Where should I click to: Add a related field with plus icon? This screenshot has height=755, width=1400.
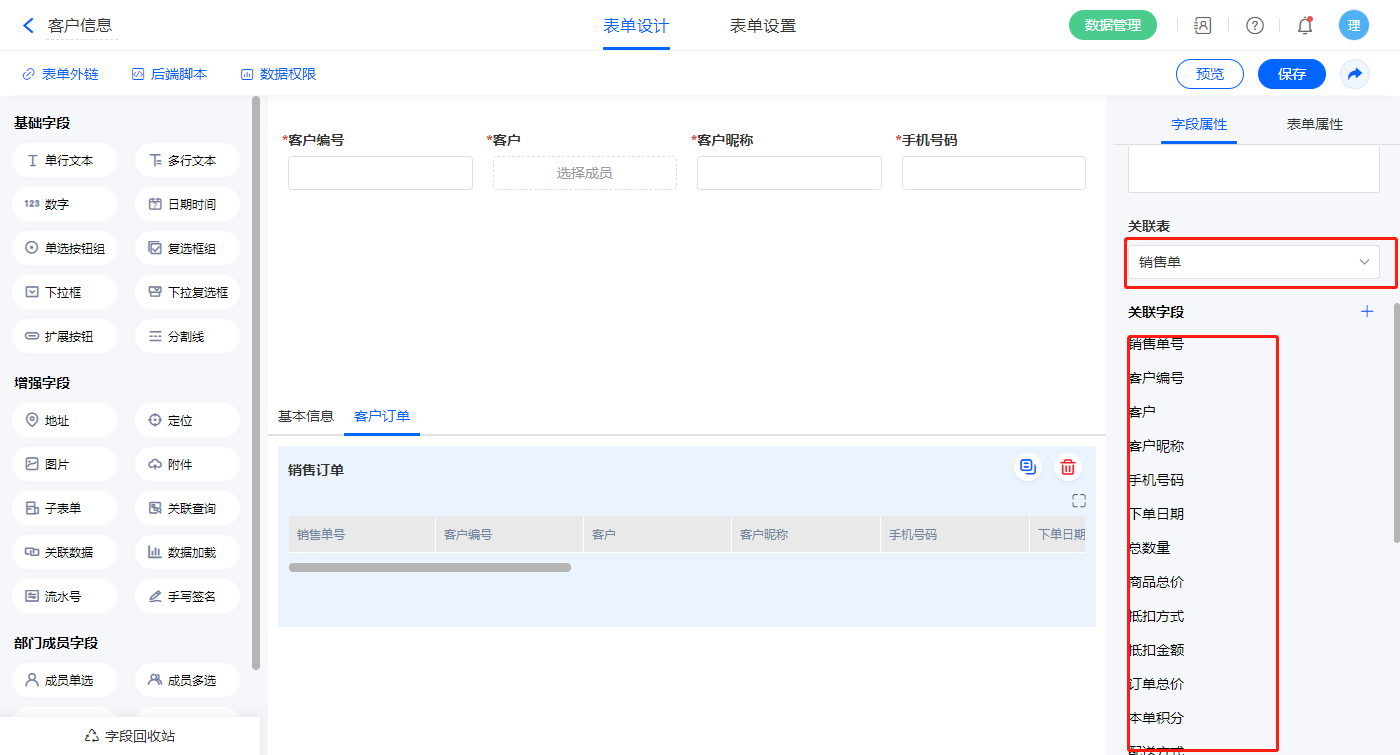1367,312
